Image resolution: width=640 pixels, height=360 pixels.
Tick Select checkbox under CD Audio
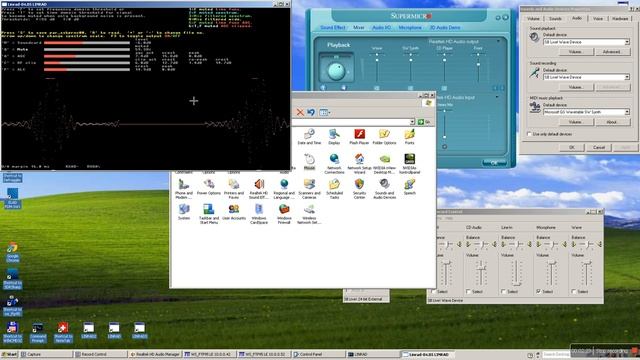468,291
